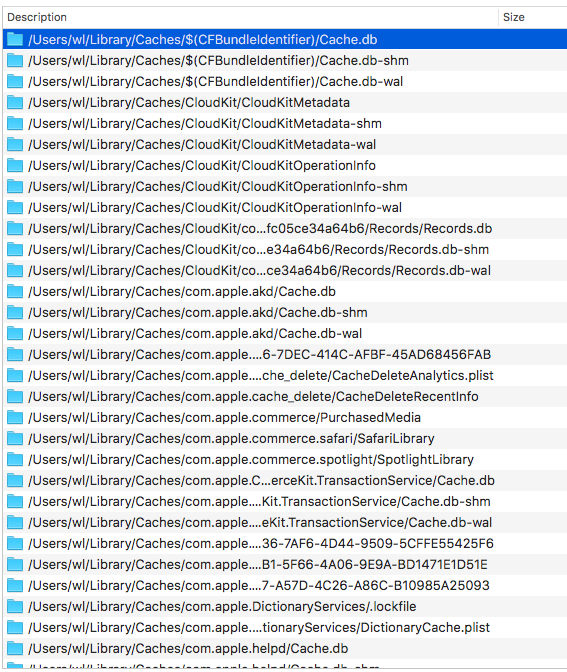Click folder icon beside Records/Records.db-shm
This screenshot has height=672, width=567.
coord(15,249)
